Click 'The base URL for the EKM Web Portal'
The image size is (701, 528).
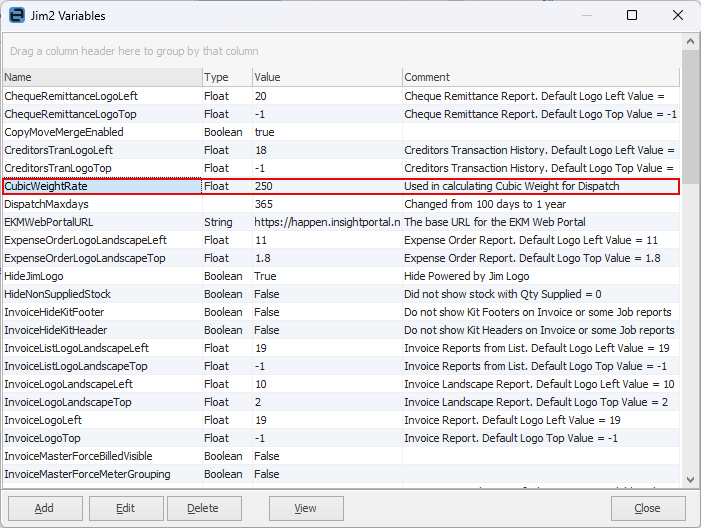click(x=495, y=222)
